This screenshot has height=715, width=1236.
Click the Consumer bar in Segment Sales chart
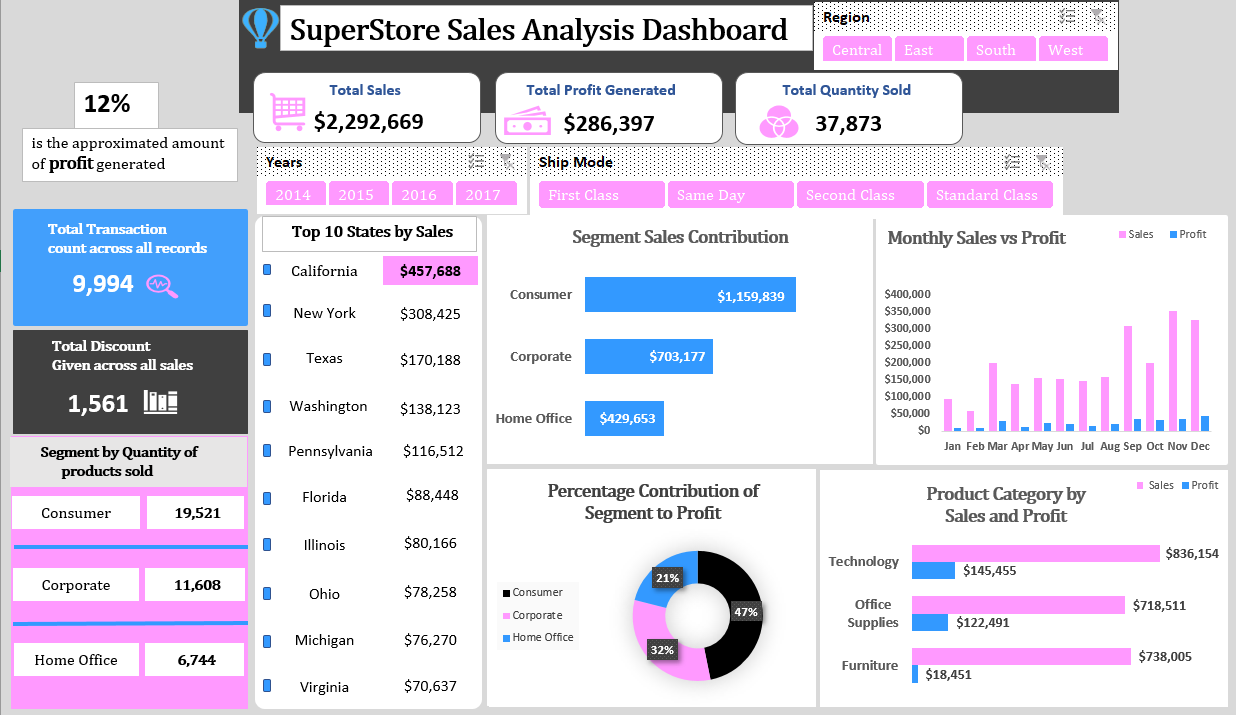point(690,295)
